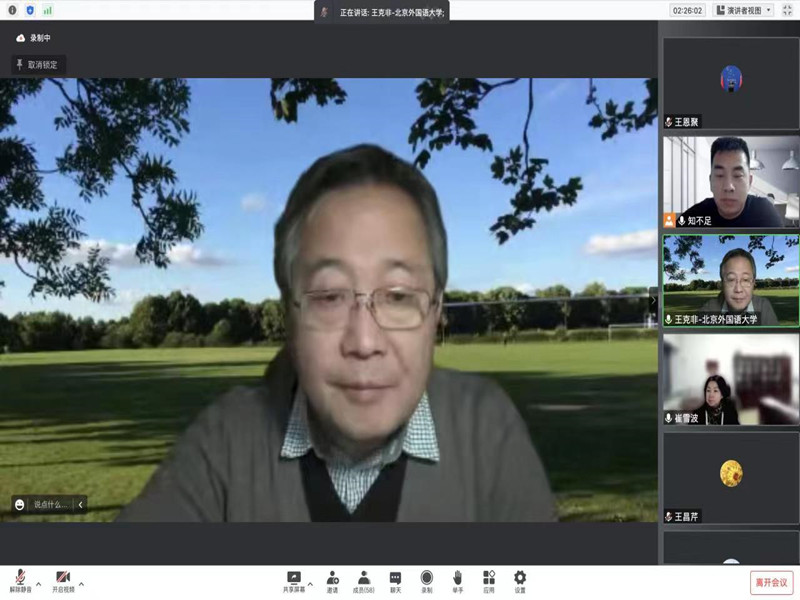800x600 pixels.
Task: Click the 说点什么 chat input field
Action: click(49, 505)
